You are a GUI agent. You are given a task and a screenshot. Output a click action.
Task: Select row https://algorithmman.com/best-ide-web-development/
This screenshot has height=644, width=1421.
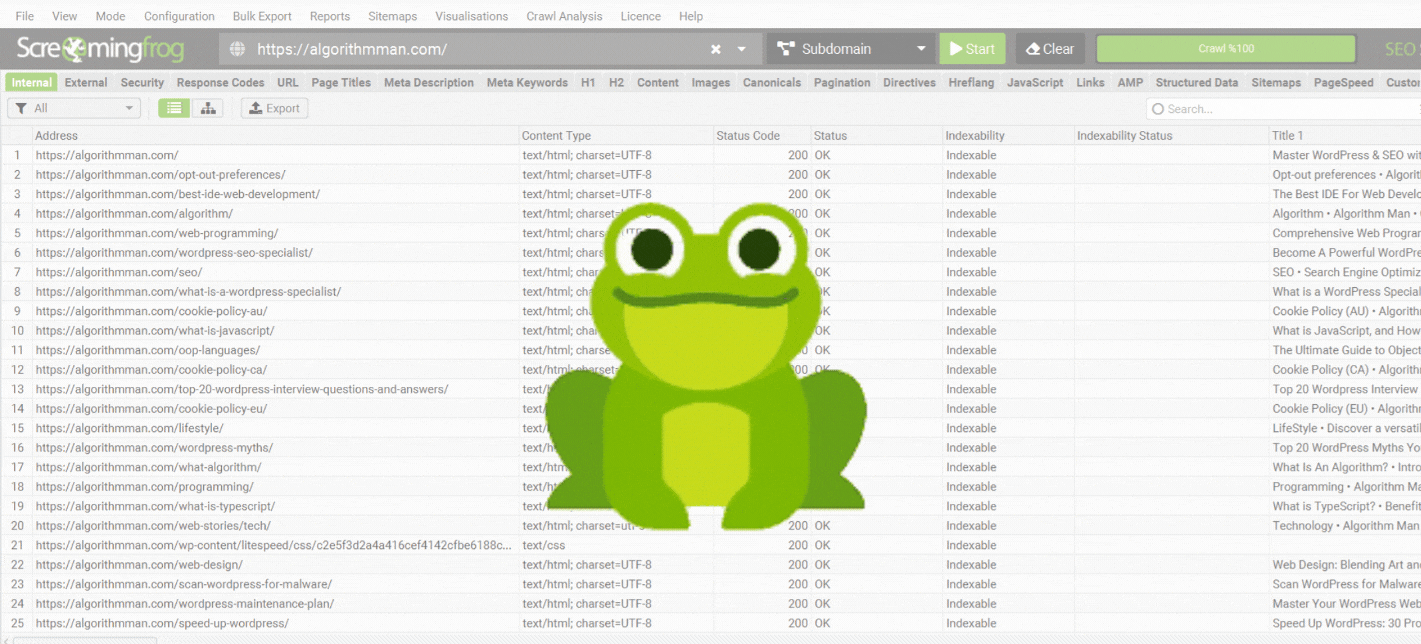tap(710, 194)
